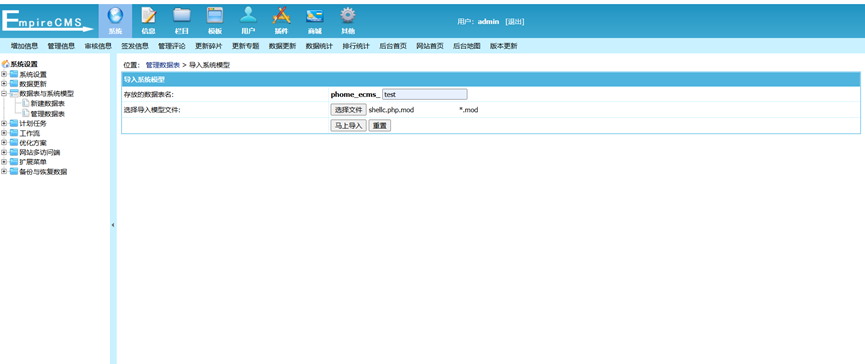Image resolution: width=865 pixels, height=364 pixels.
Task: Open the 系统 globe icon section
Action: (115, 21)
